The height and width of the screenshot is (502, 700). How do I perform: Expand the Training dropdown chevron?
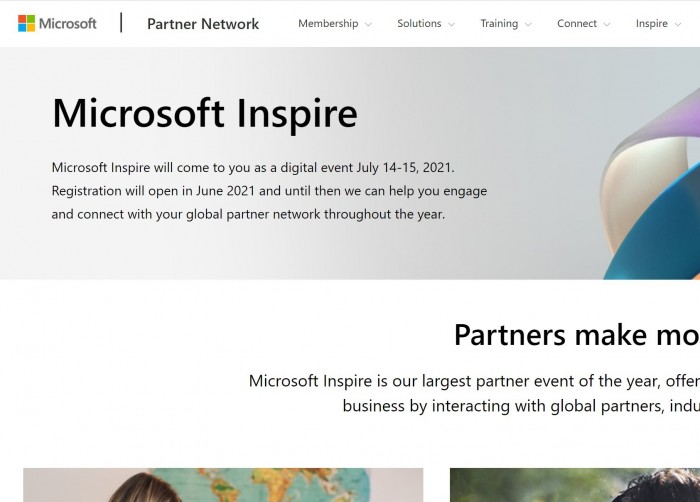pyautogui.click(x=528, y=24)
